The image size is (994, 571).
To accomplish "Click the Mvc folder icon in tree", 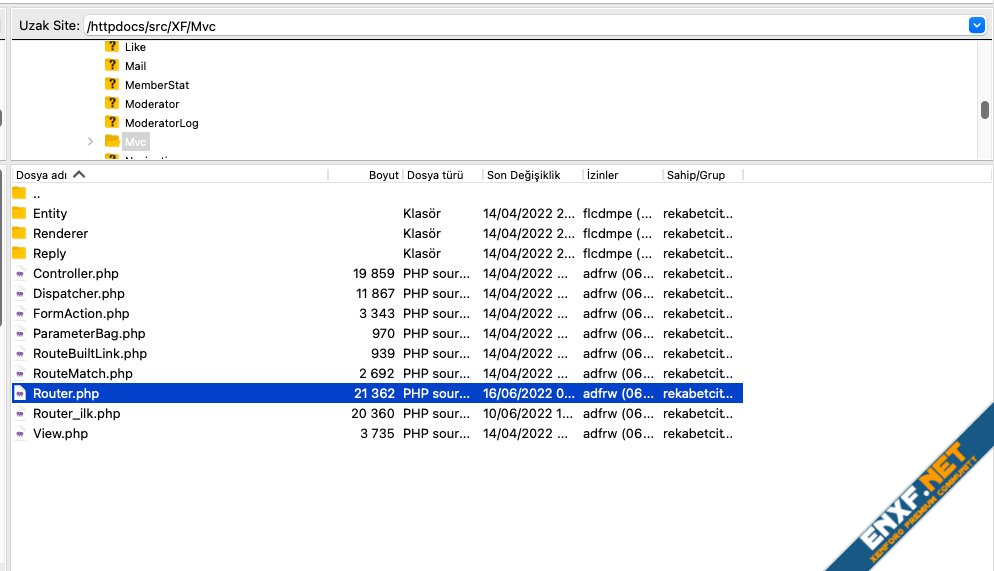I will pyautogui.click(x=112, y=142).
